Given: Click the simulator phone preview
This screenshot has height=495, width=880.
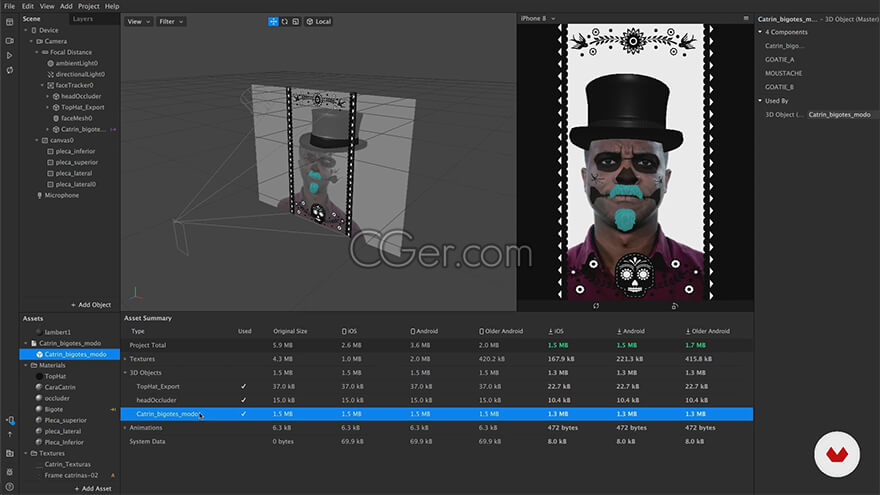Looking at the screenshot, I should pos(635,162).
